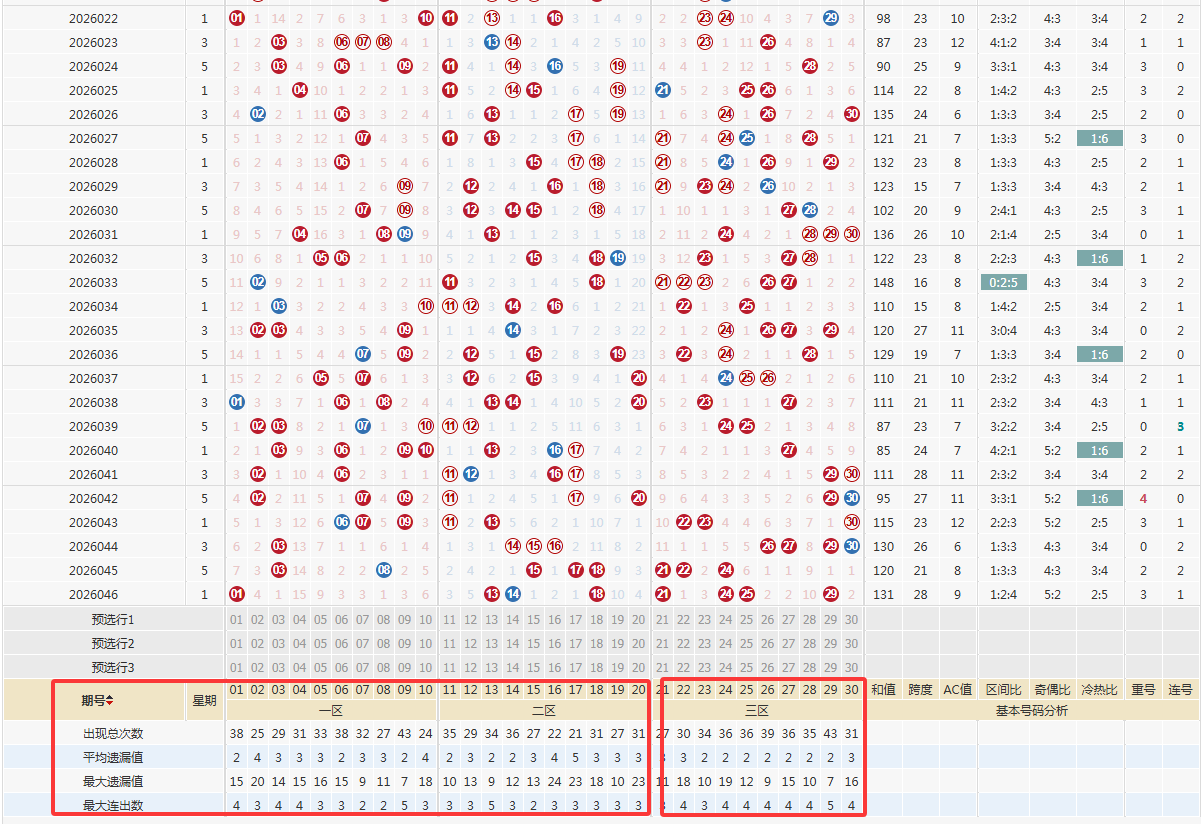Image resolution: width=1201 pixels, height=824 pixels.
Task: Select blue ball 07 in row 2026039
Action: tap(363, 426)
